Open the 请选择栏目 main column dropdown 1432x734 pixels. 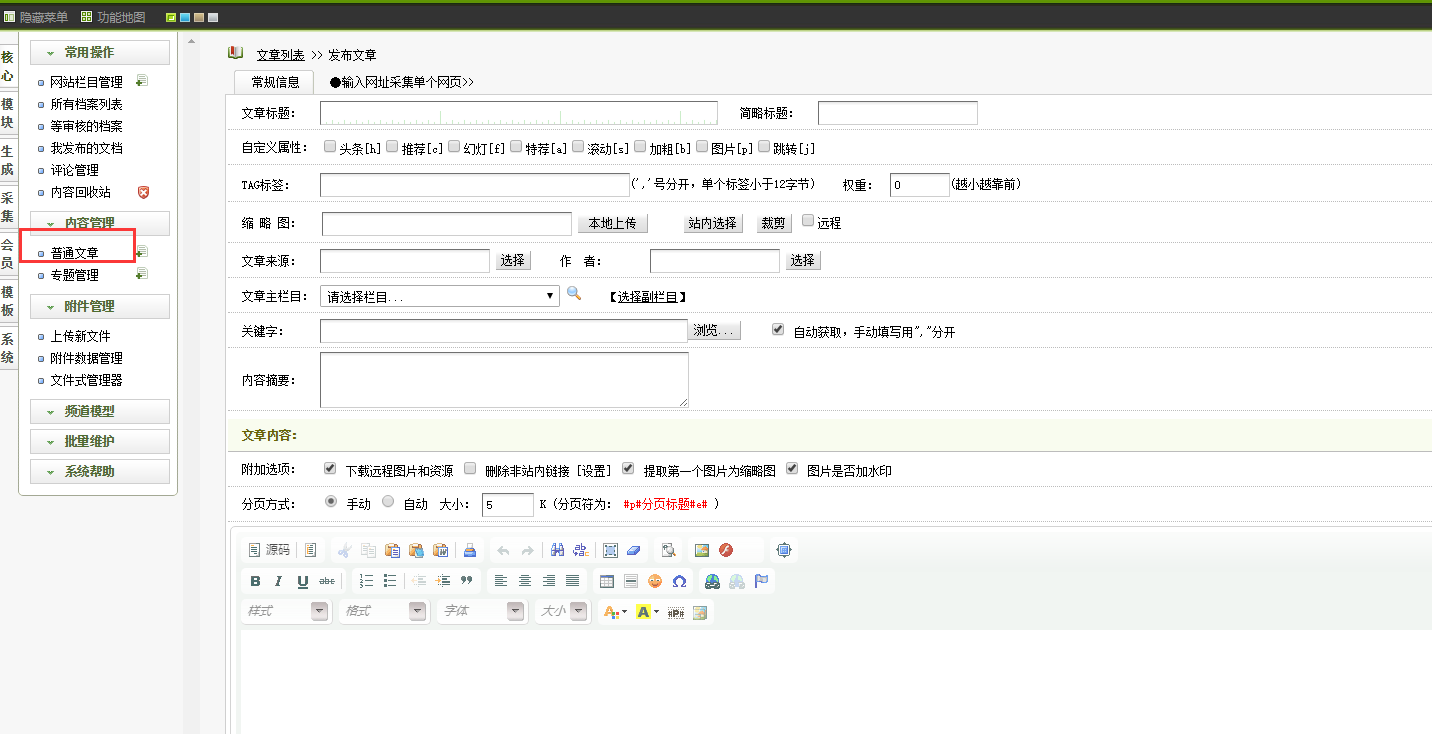point(440,296)
